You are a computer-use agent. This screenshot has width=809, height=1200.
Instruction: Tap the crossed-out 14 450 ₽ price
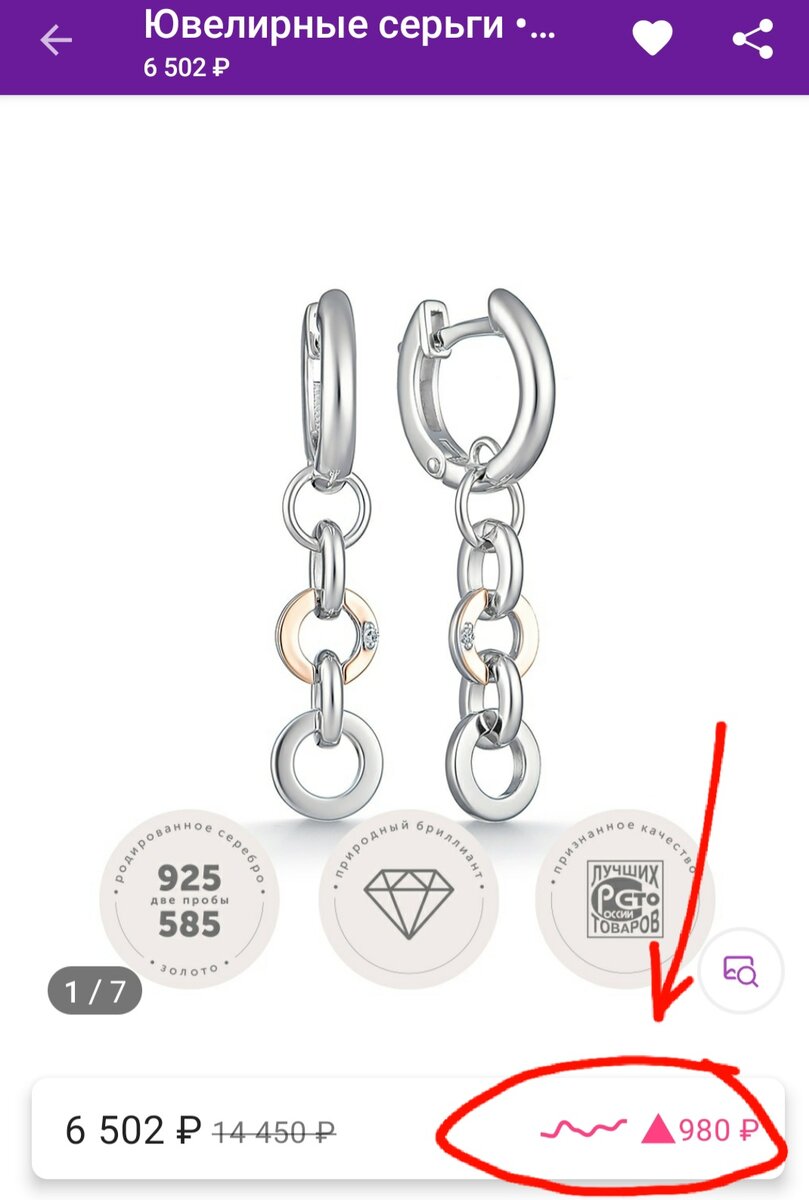coord(274,1133)
